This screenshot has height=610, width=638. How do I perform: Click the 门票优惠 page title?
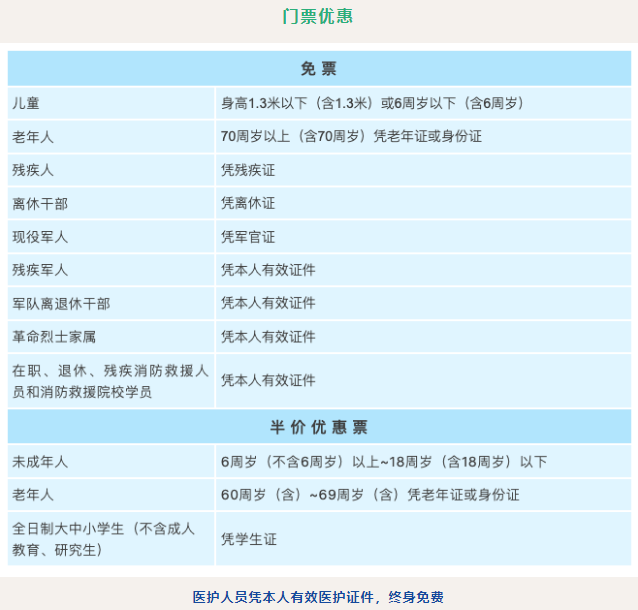pyautogui.click(x=318, y=16)
